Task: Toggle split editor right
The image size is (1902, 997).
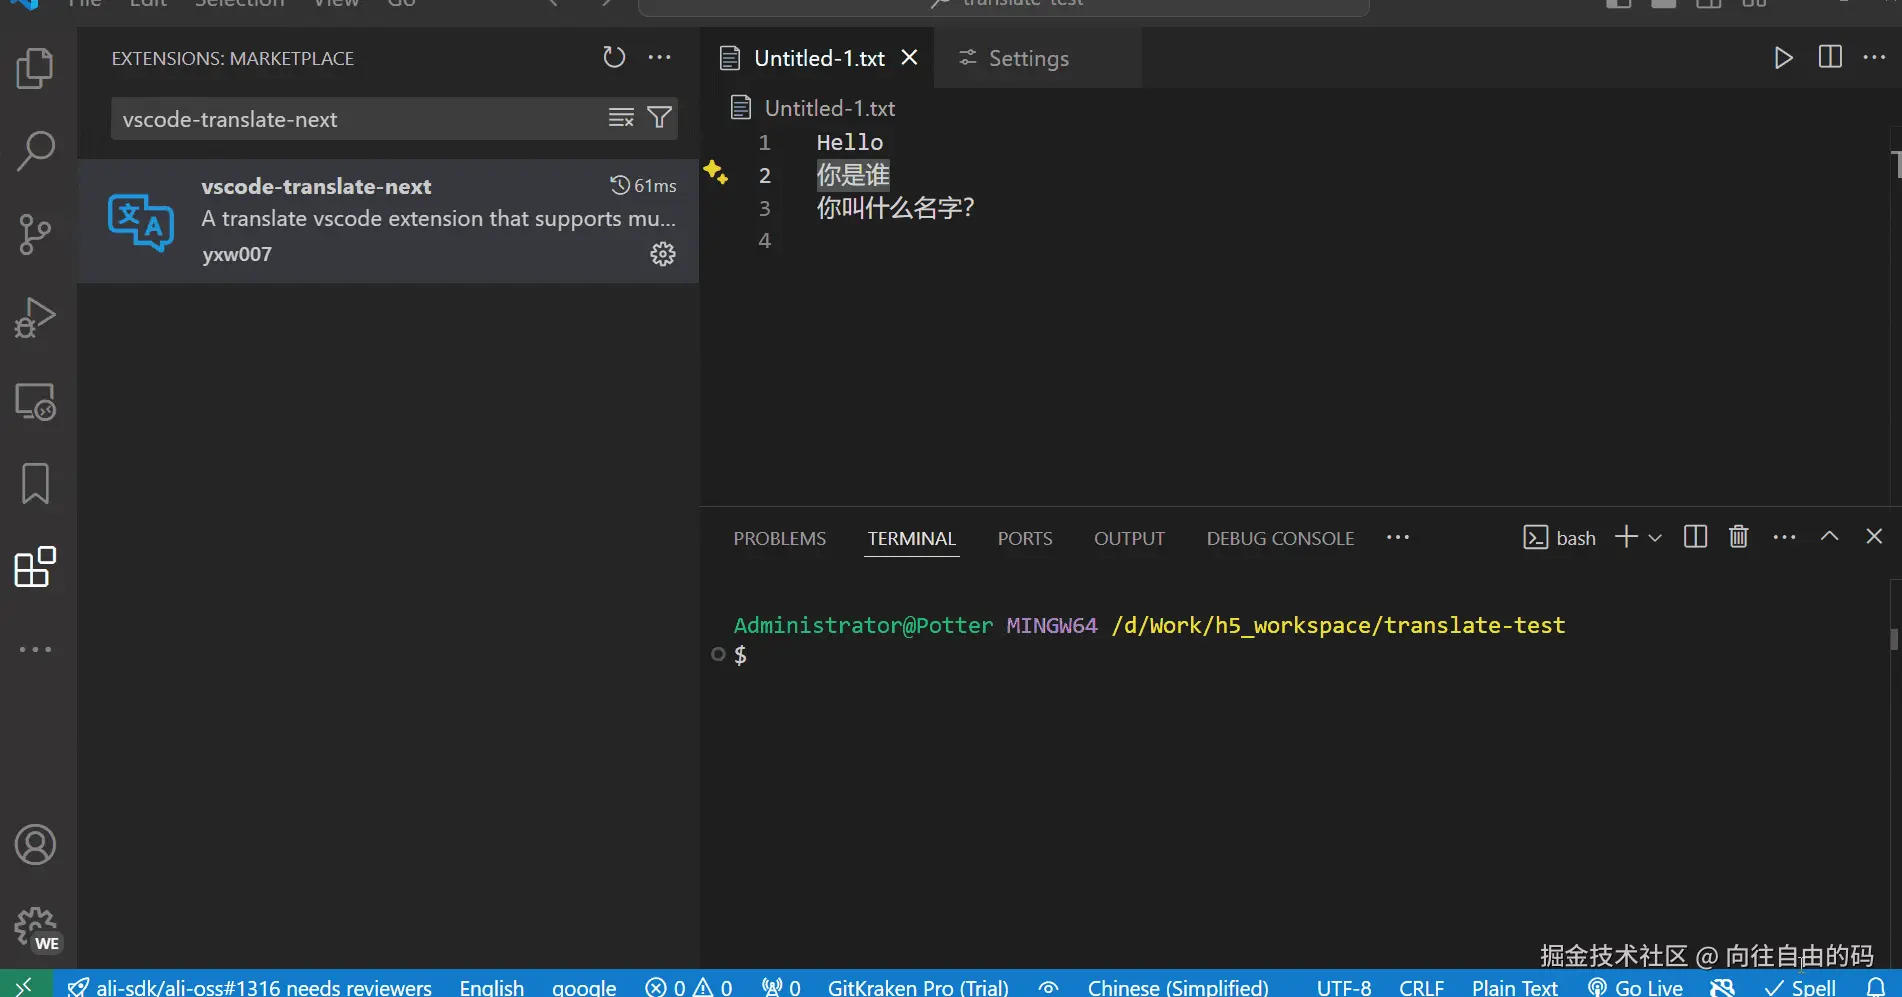Action: pos(1830,57)
